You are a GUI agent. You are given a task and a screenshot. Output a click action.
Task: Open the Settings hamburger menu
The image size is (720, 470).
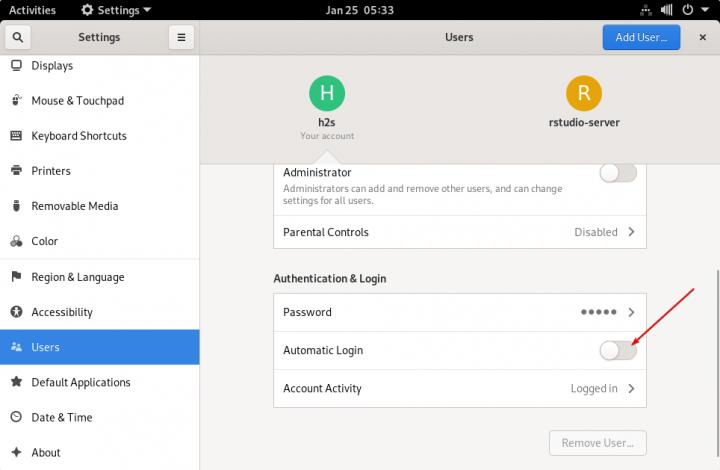click(181, 38)
